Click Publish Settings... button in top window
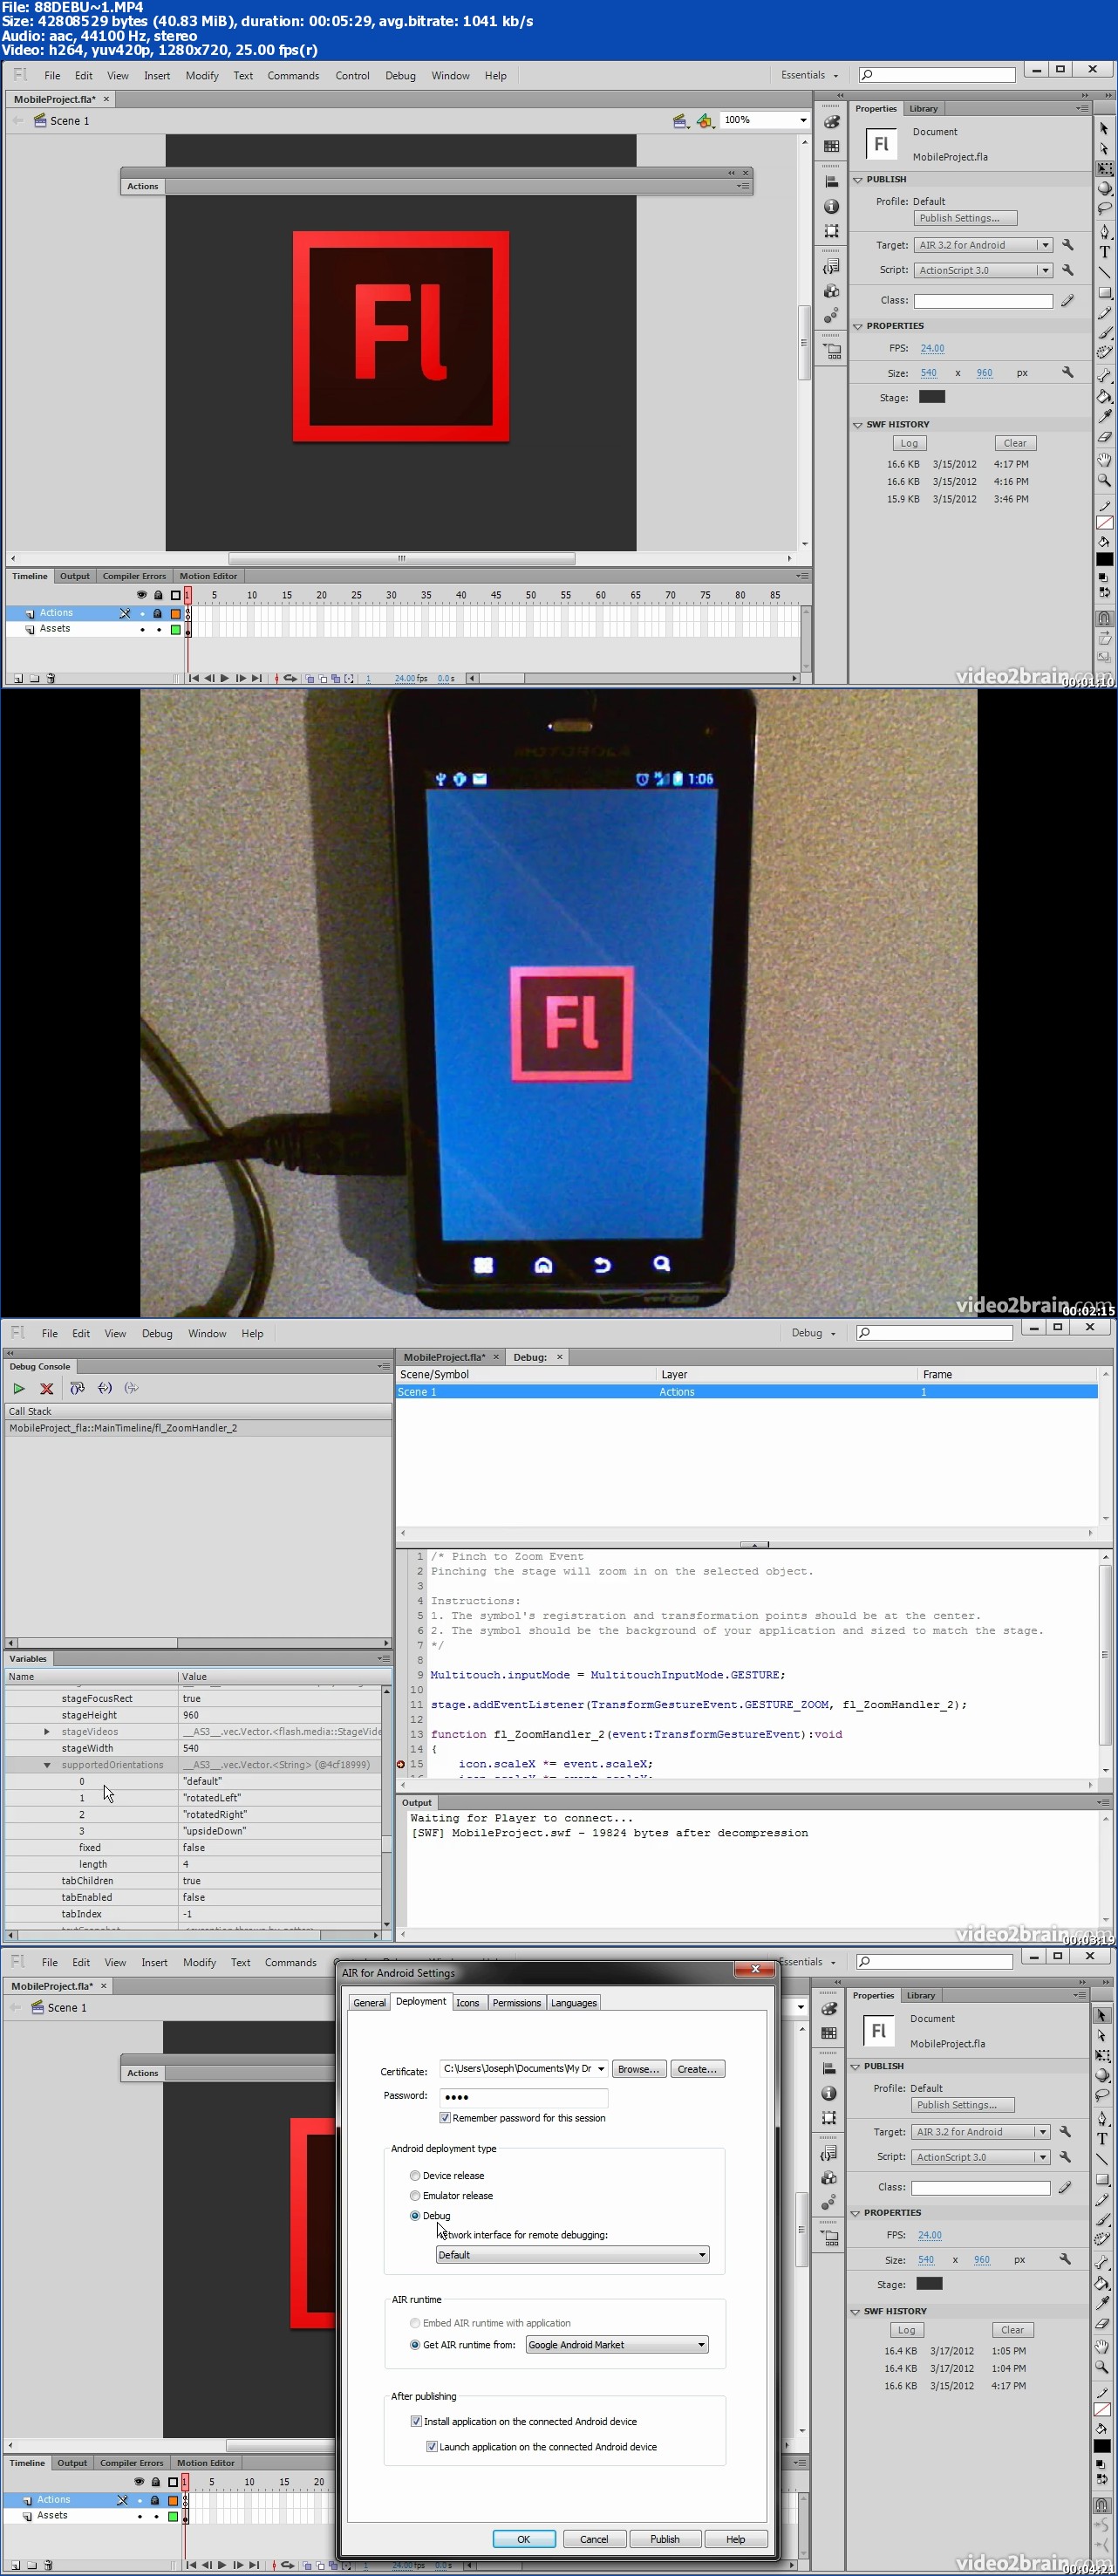 pos(964,218)
